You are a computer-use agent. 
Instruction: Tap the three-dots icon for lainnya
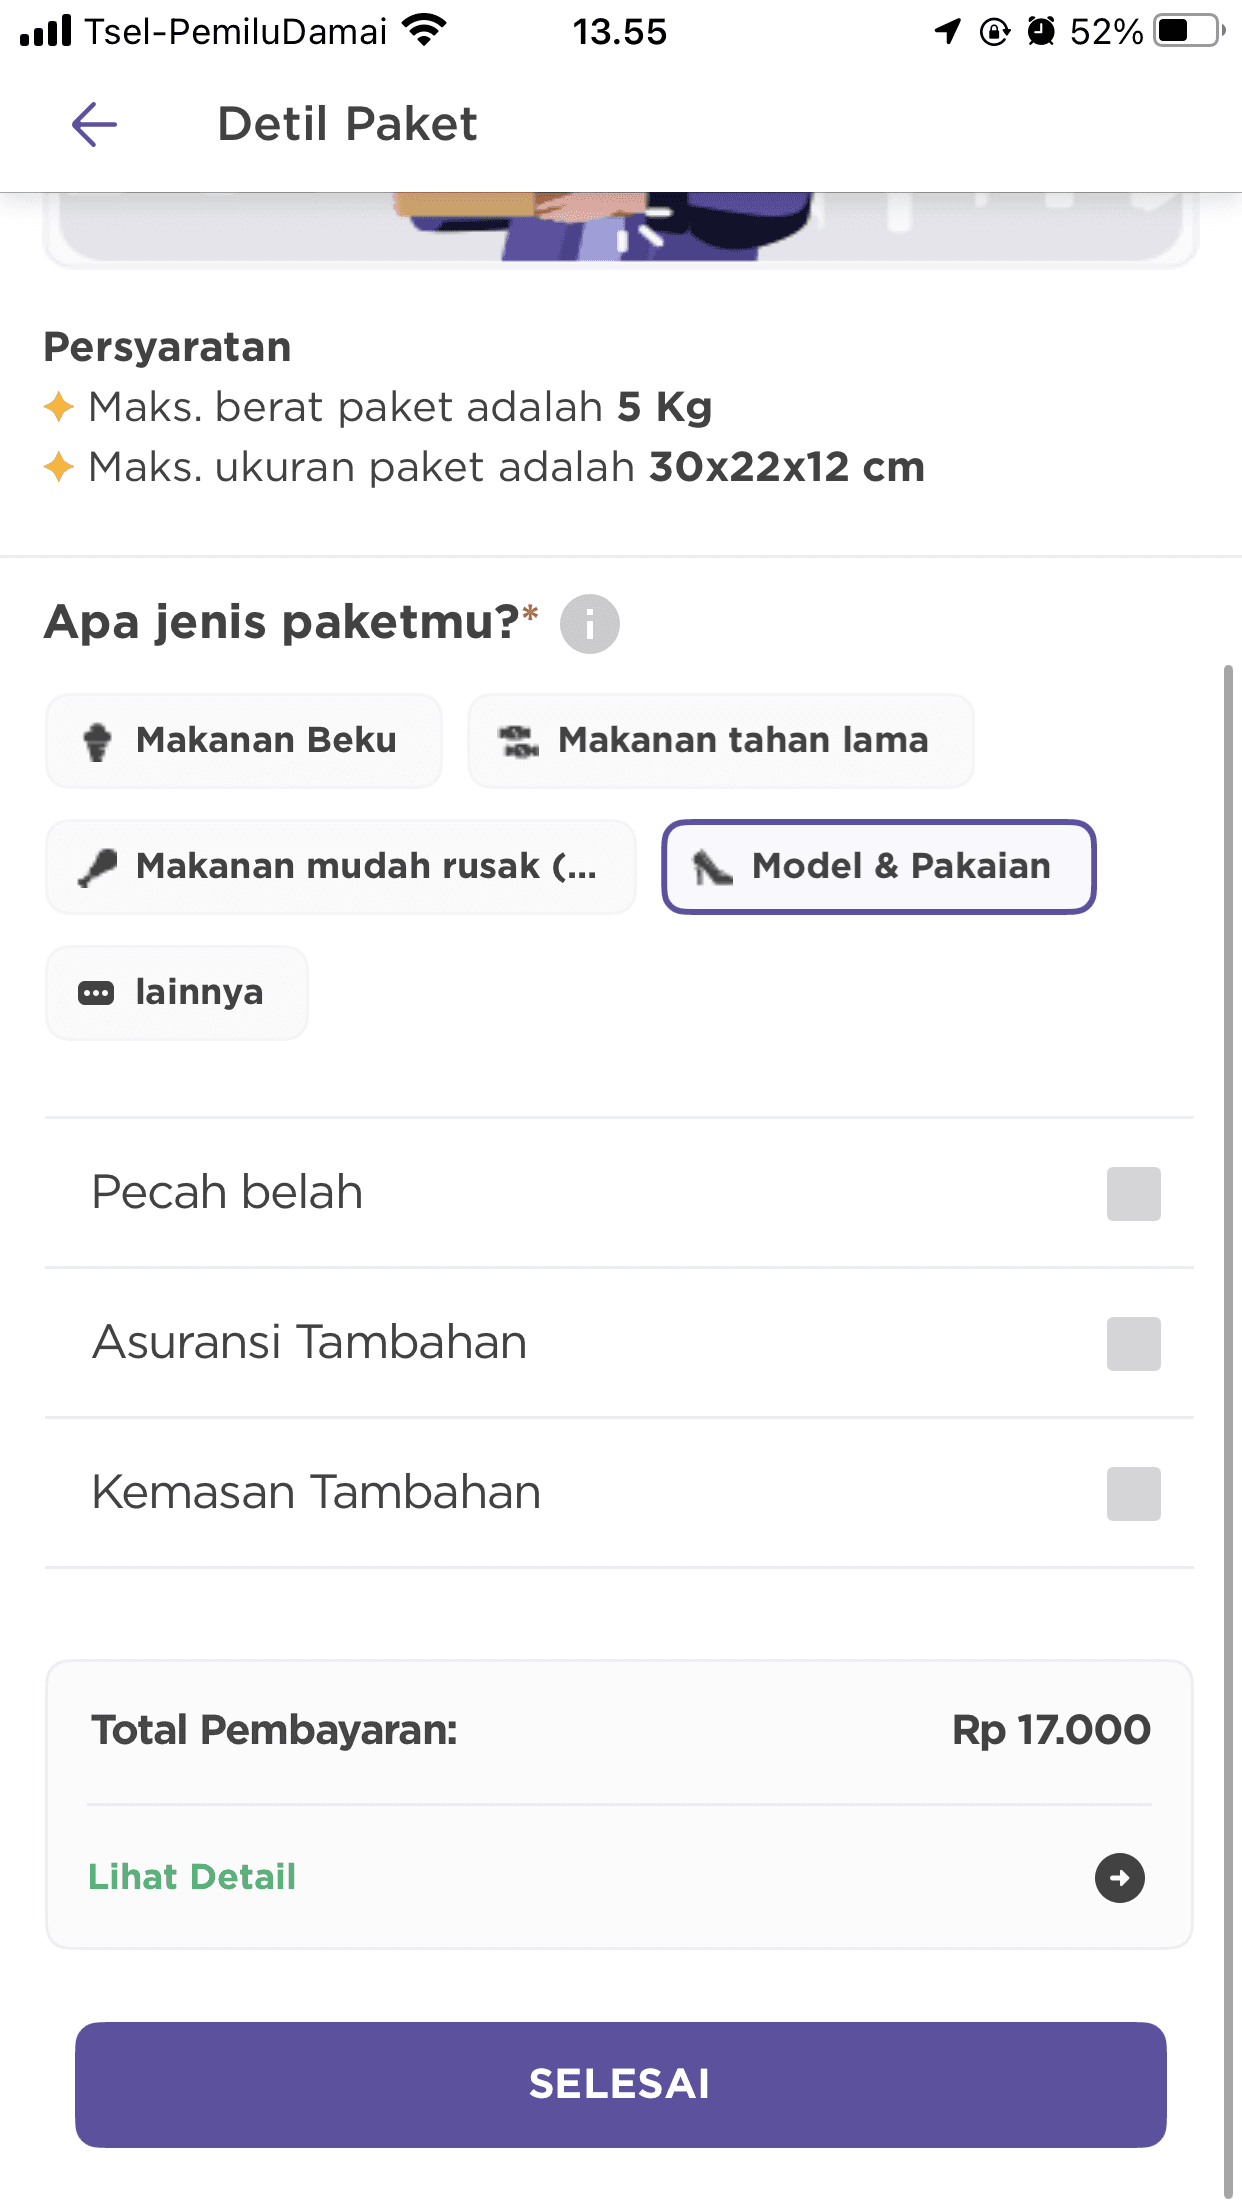[96, 993]
